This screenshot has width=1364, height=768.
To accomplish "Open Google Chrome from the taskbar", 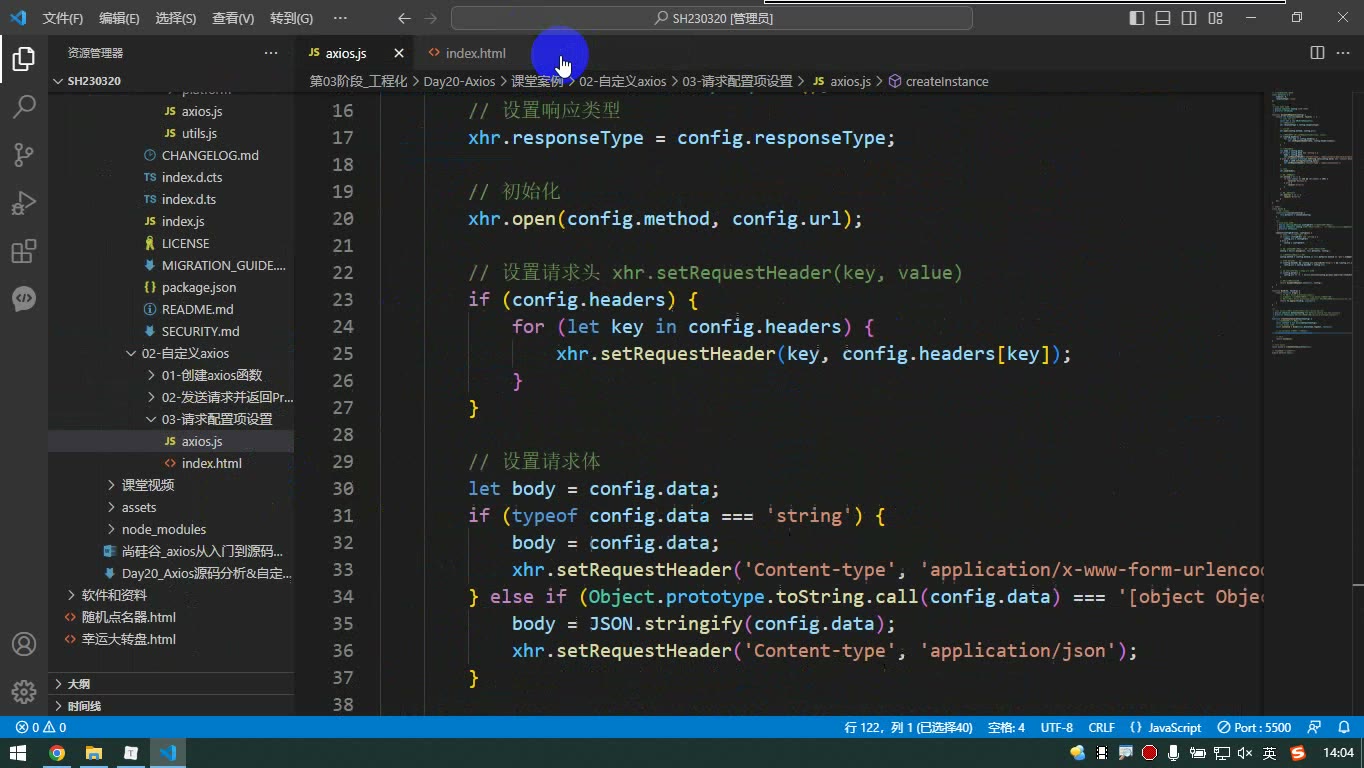I will (x=57, y=753).
